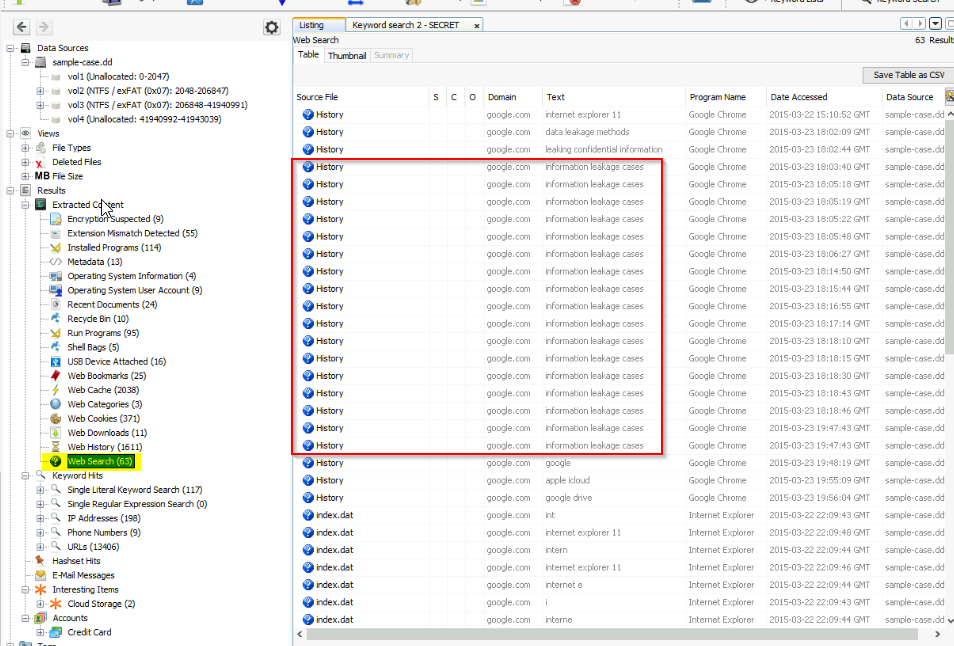The width and height of the screenshot is (954, 646).
Task: Select the Phone Numbers (9) node
Action: click(103, 532)
